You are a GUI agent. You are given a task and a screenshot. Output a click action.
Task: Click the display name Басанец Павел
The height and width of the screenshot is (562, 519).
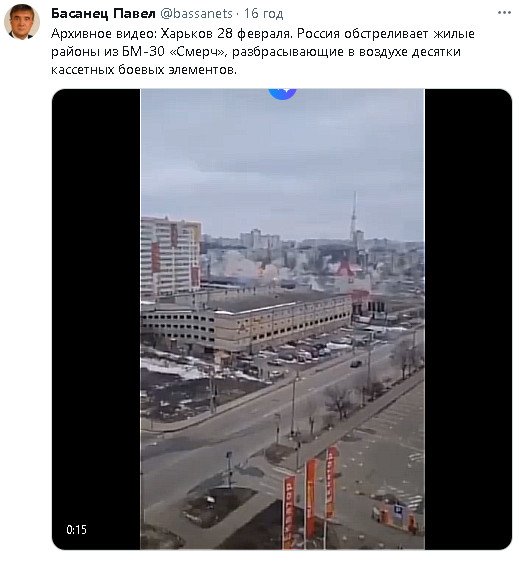pyautogui.click(x=103, y=14)
